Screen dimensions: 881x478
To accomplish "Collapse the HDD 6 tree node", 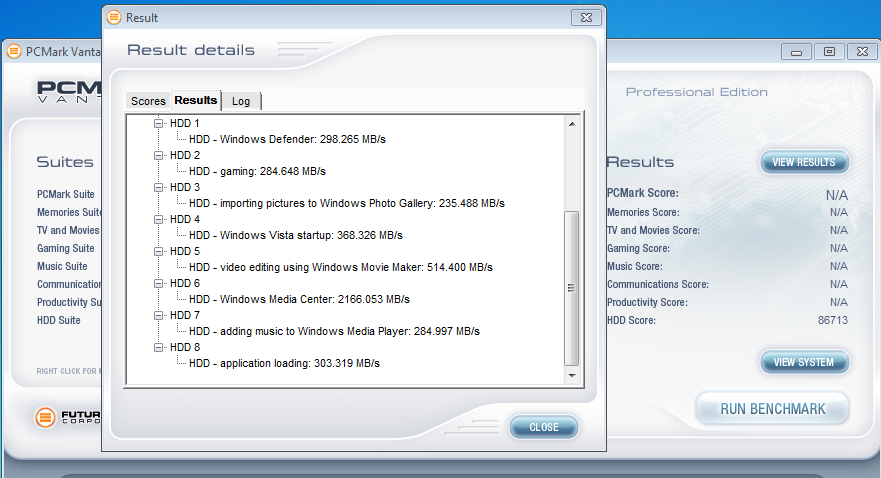I will point(158,283).
